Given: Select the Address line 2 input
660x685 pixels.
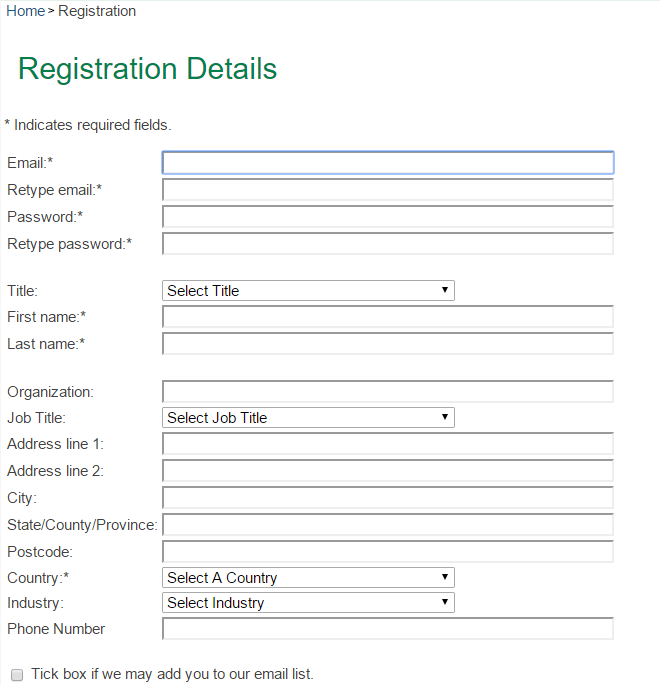Looking at the screenshot, I should (x=387, y=471).
